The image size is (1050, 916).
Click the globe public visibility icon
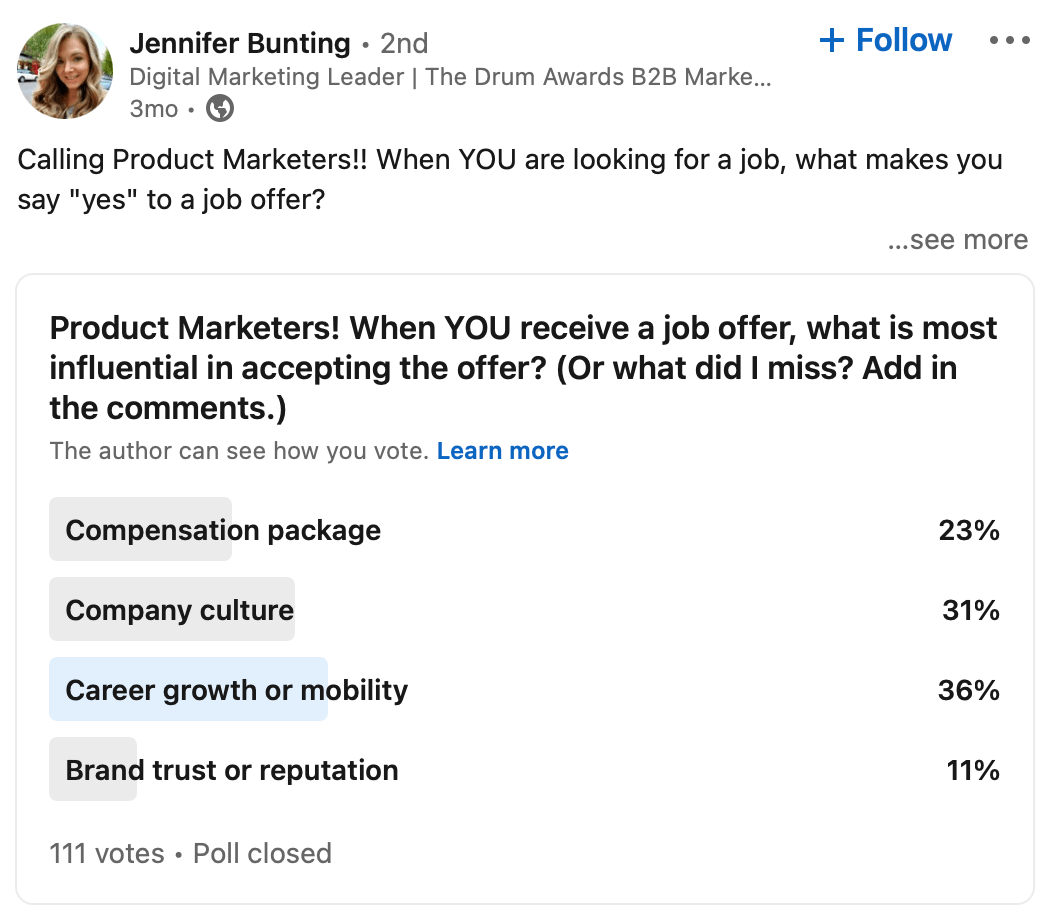[220, 108]
